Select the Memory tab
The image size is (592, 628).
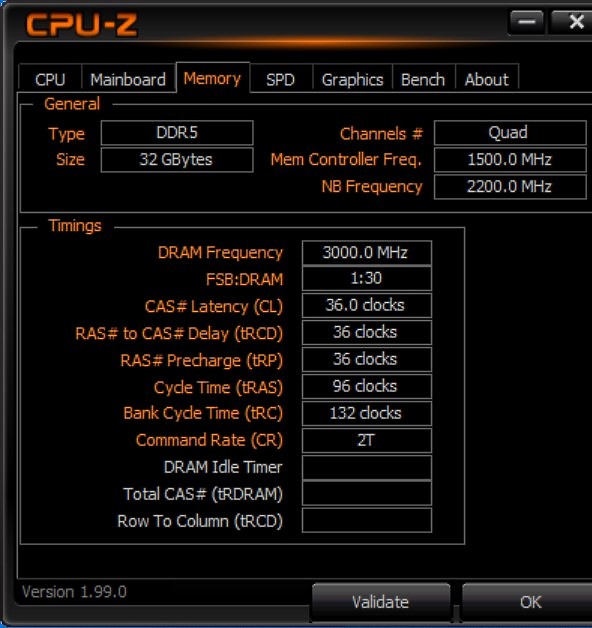click(213, 78)
